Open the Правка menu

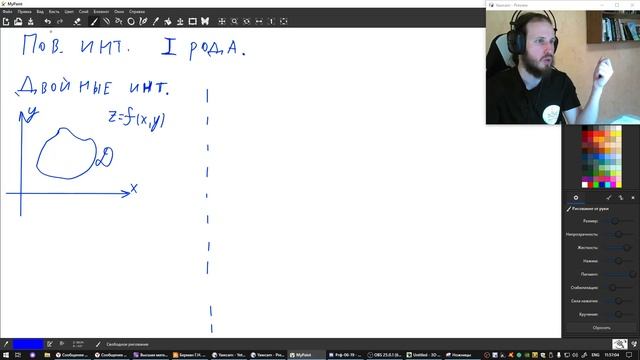point(24,12)
